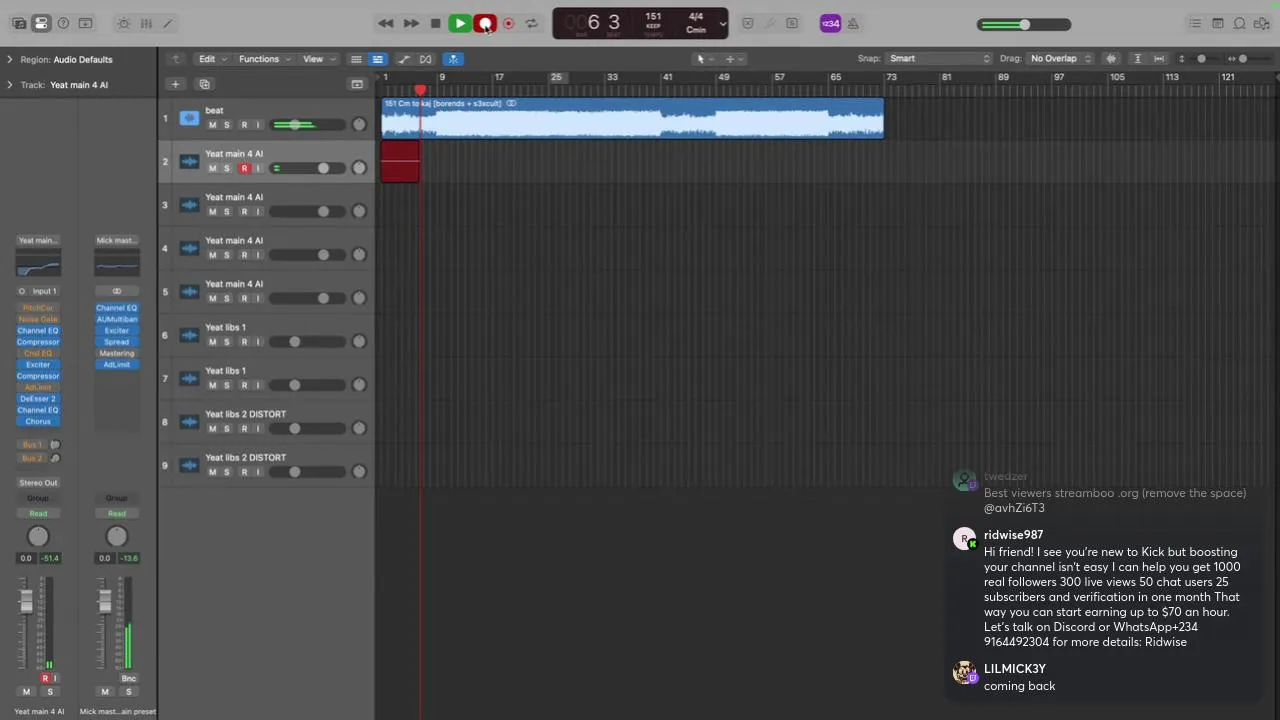This screenshot has width=1280, height=720.
Task: Toggle Cycle mode
Action: pyautogui.click(x=532, y=23)
